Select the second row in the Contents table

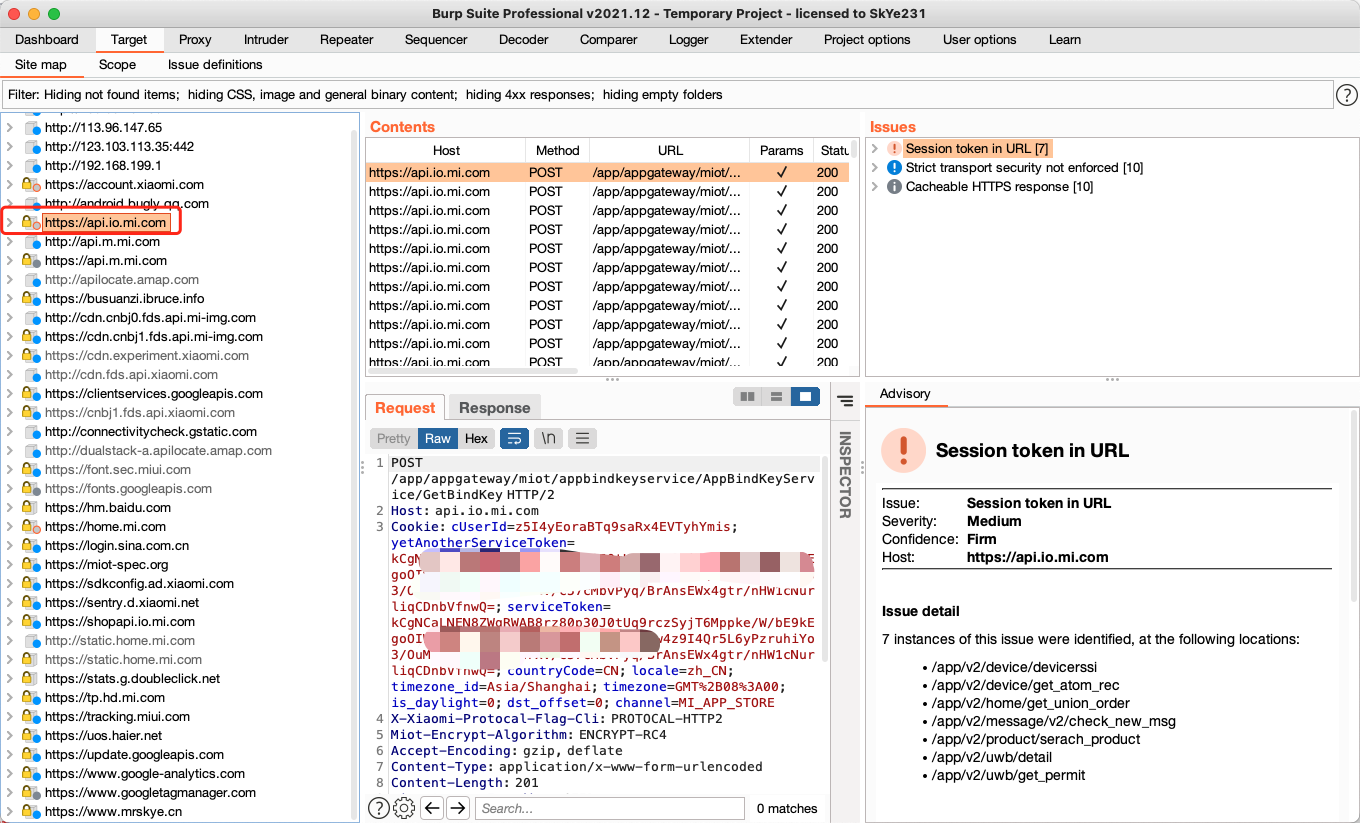607,192
